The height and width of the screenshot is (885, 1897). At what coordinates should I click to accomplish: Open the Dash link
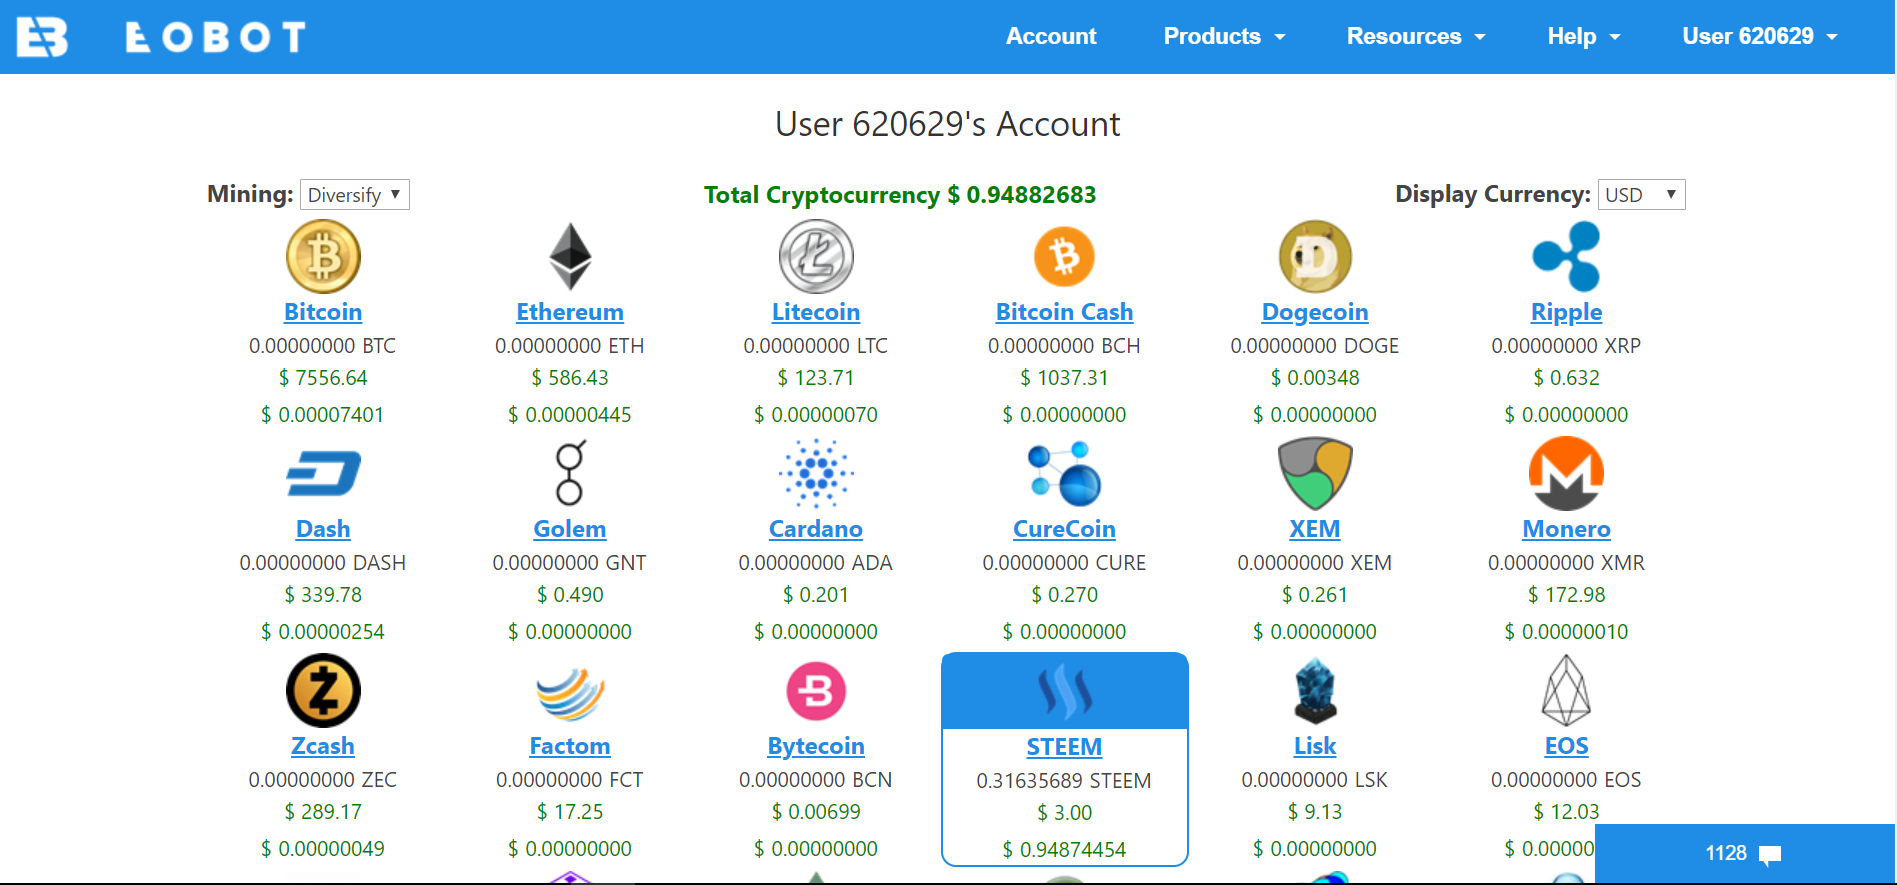pos(323,529)
